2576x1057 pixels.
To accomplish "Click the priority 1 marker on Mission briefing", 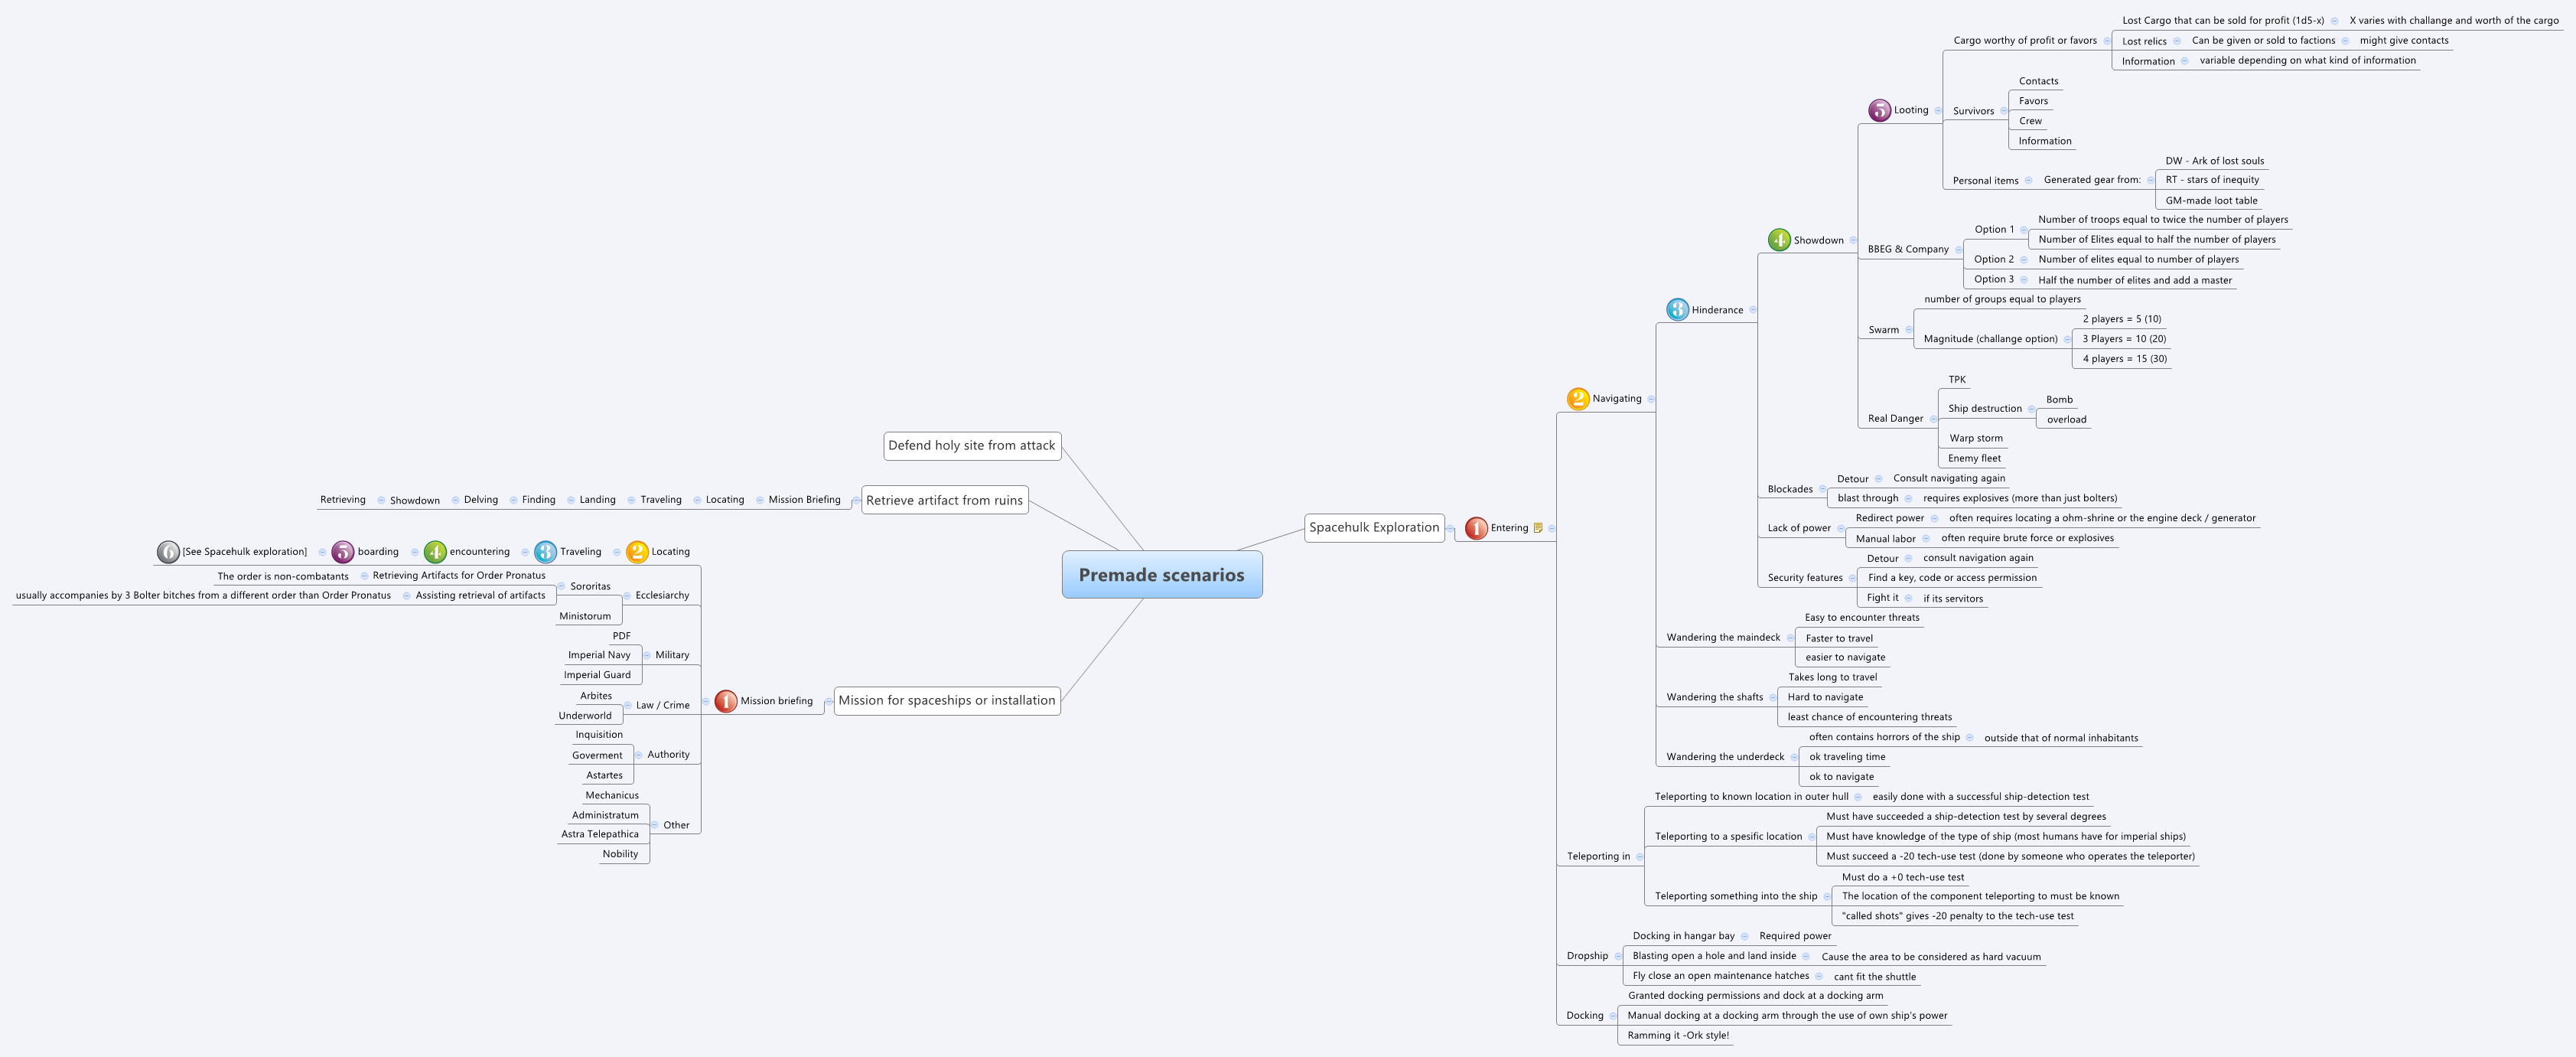I will tap(726, 701).
